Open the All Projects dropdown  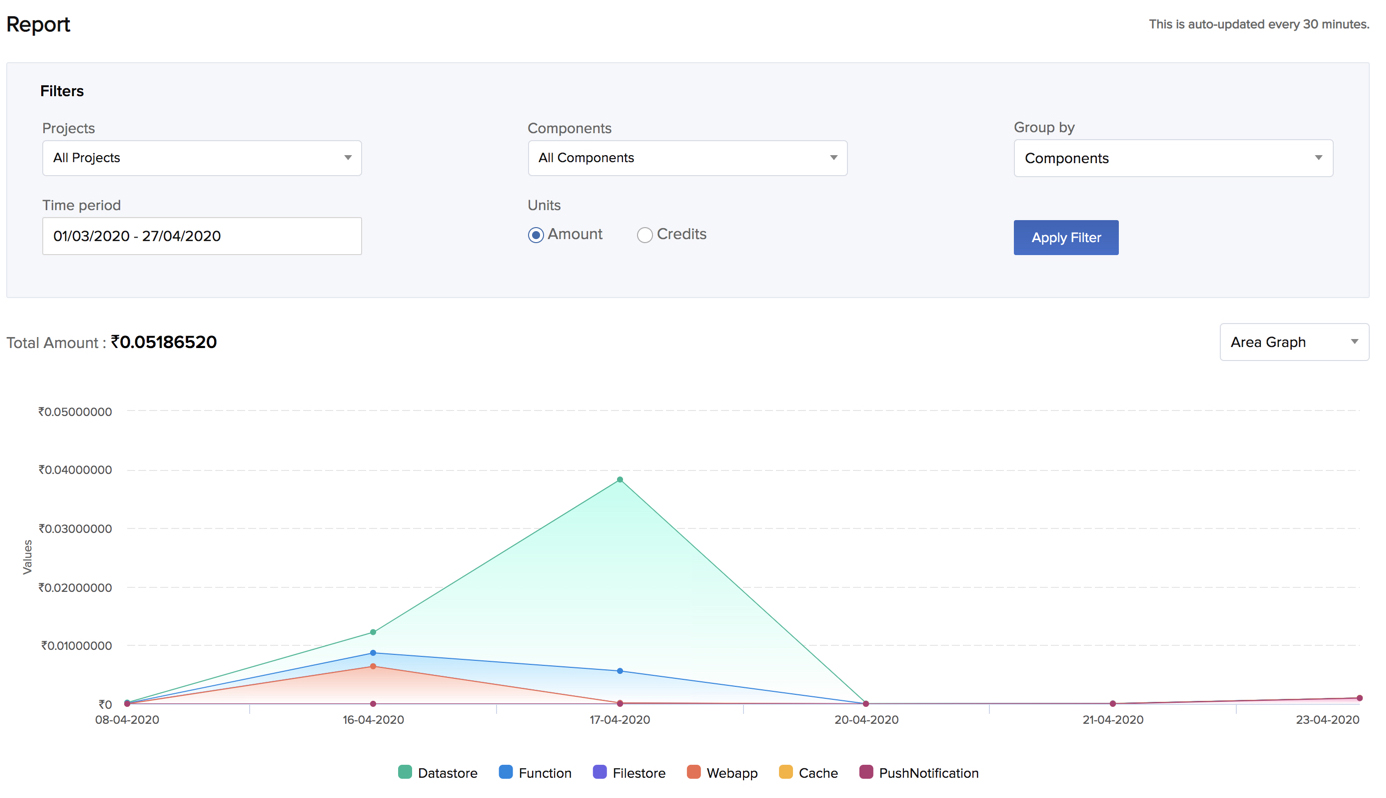click(x=201, y=158)
